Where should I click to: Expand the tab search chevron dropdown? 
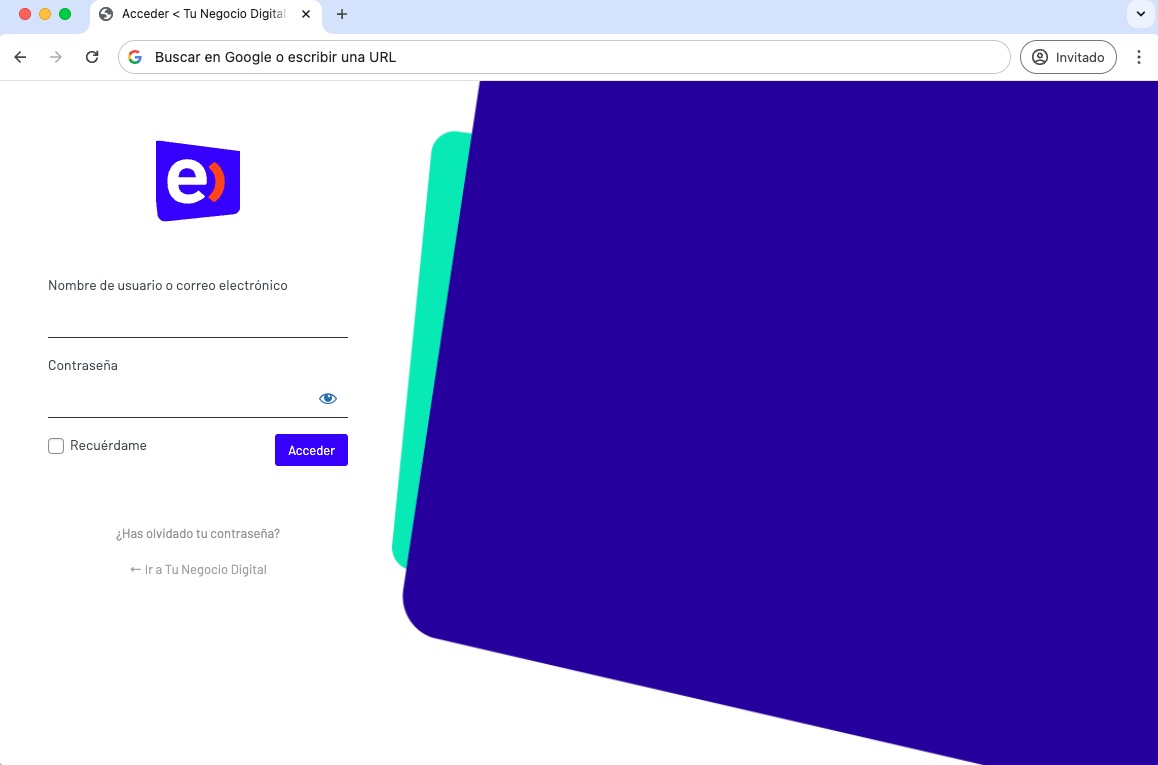pyautogui.click(x=1140, y=14)
